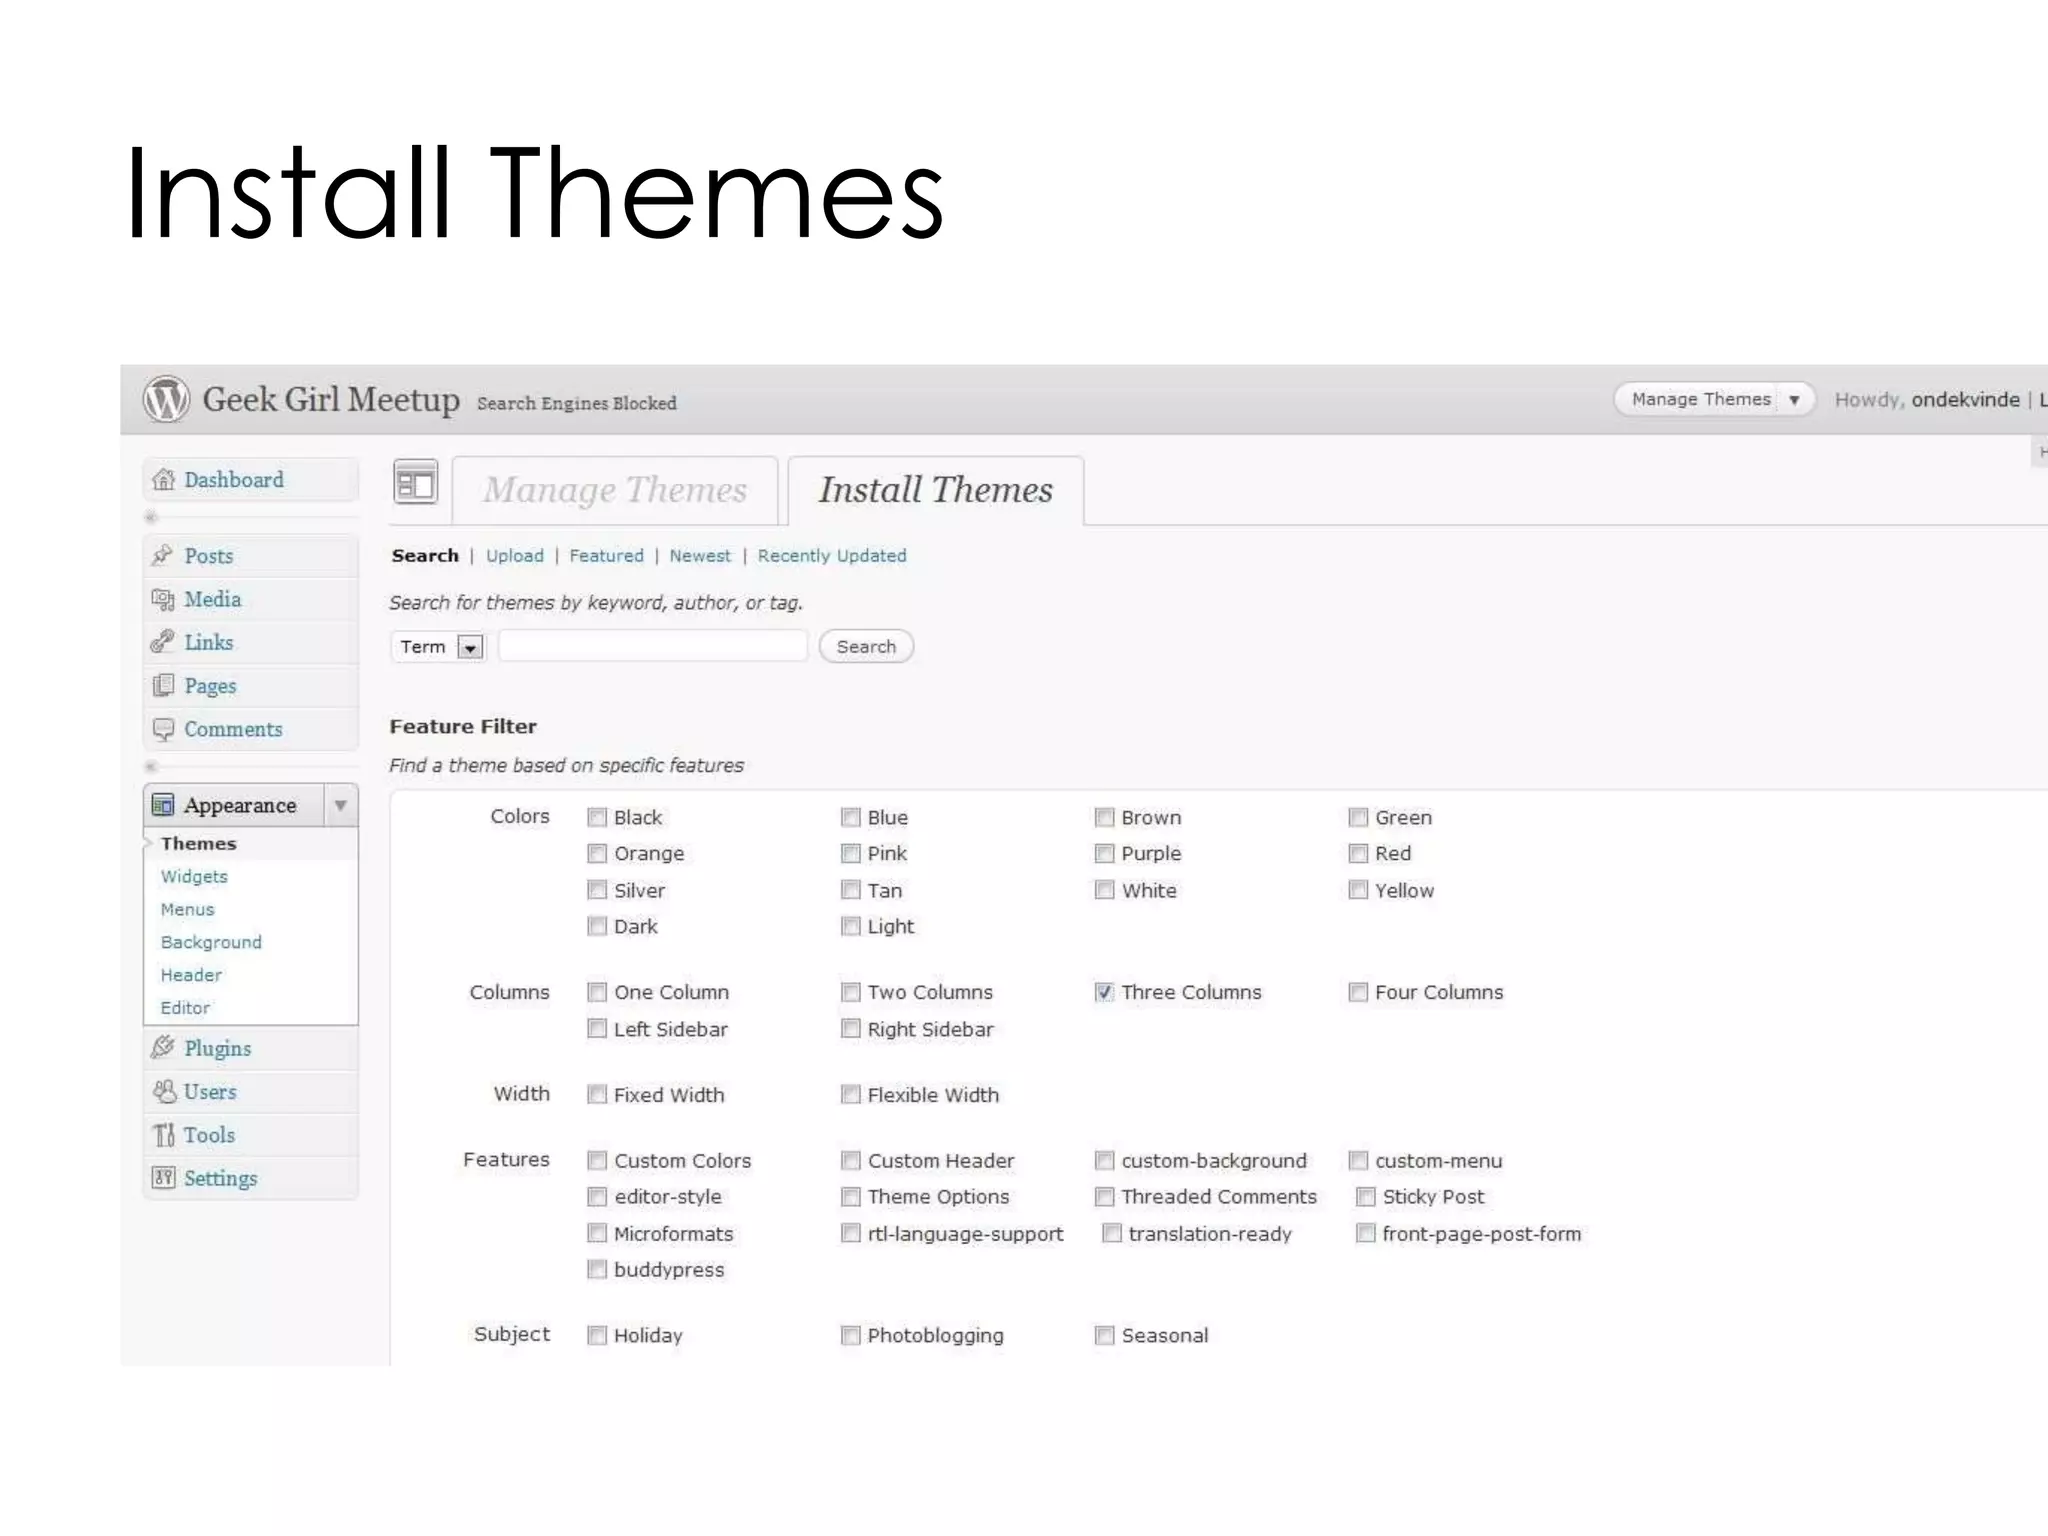2048x1536 pixels.
Task: Click the Search Engines Blocked notice
Action: pos(576,403)
